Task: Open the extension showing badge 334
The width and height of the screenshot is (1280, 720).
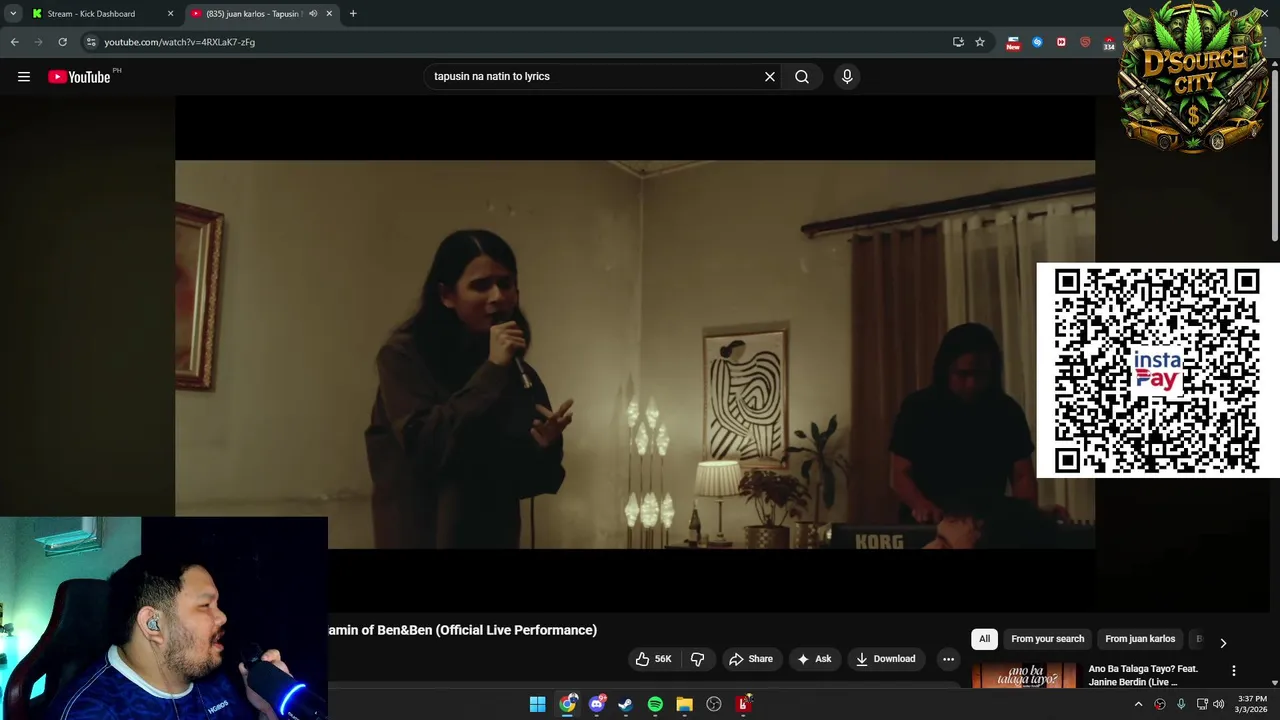Action: click(1108, 43)
